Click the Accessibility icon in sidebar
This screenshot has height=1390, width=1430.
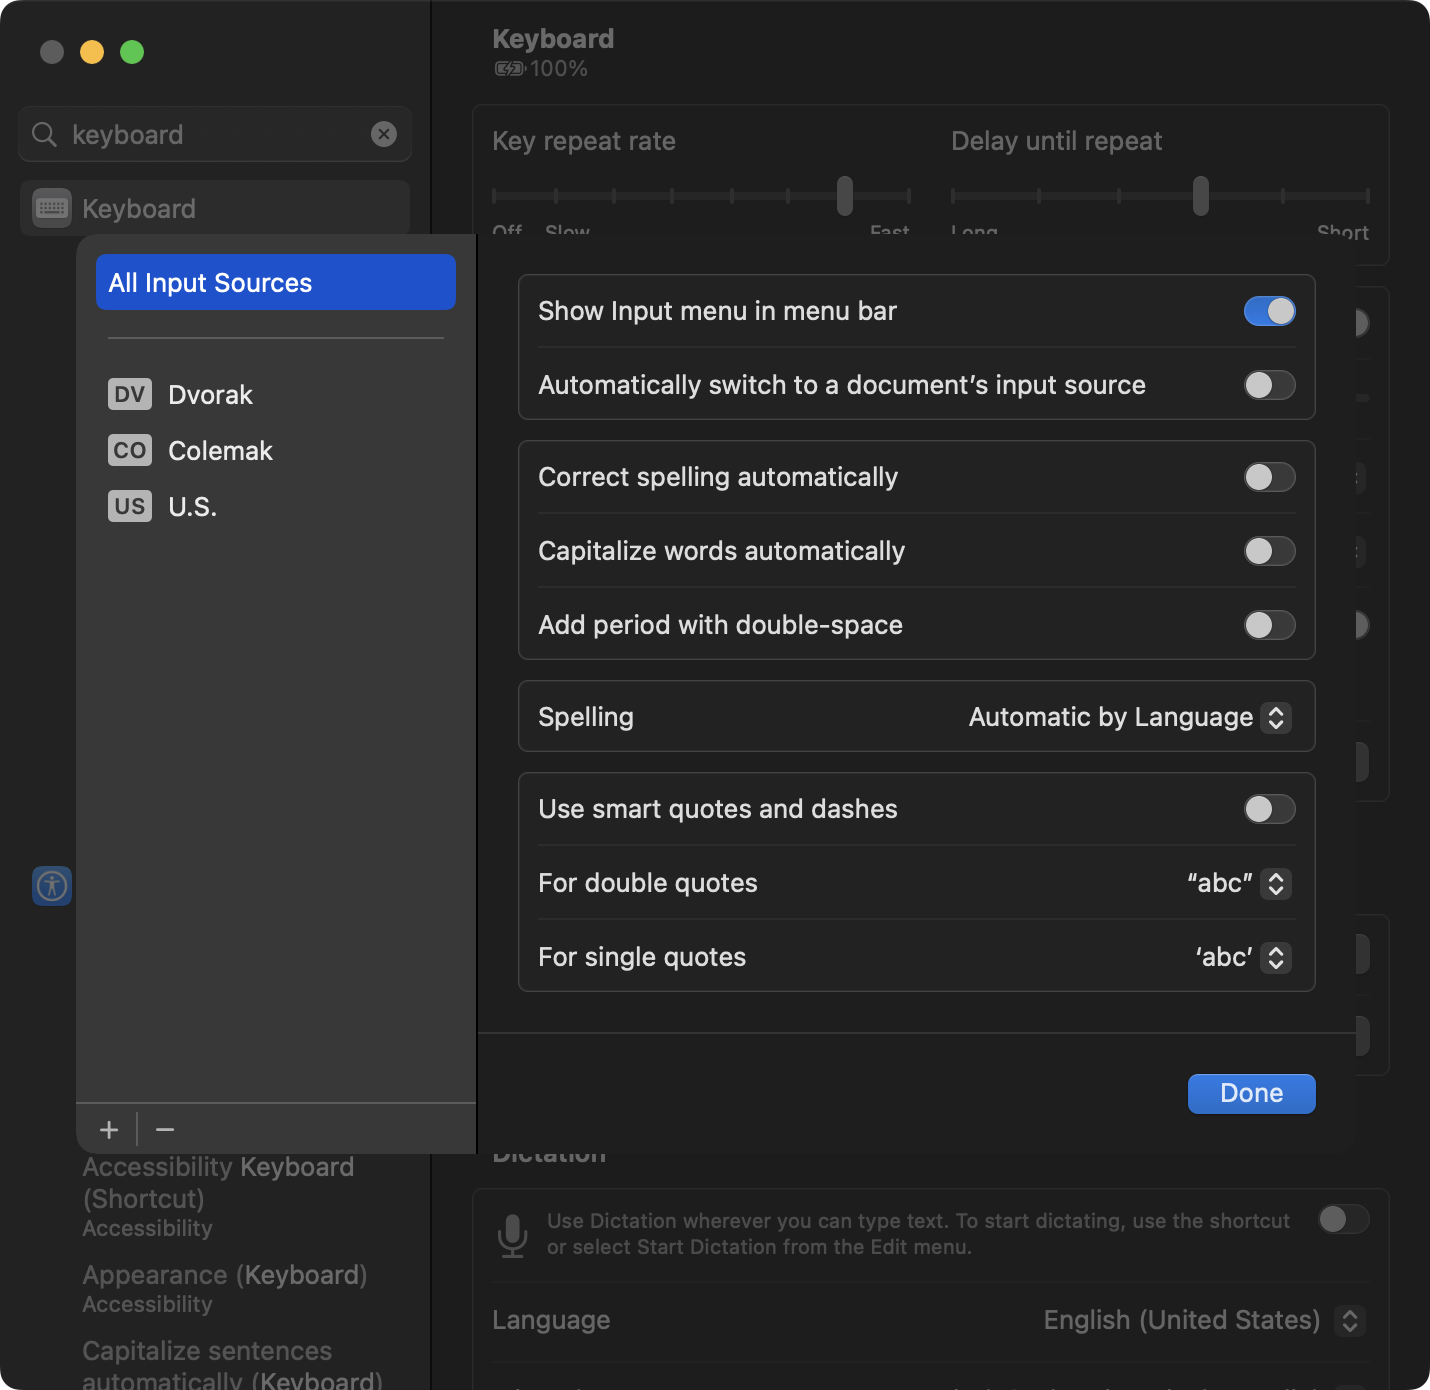click(x=52, y=886)
